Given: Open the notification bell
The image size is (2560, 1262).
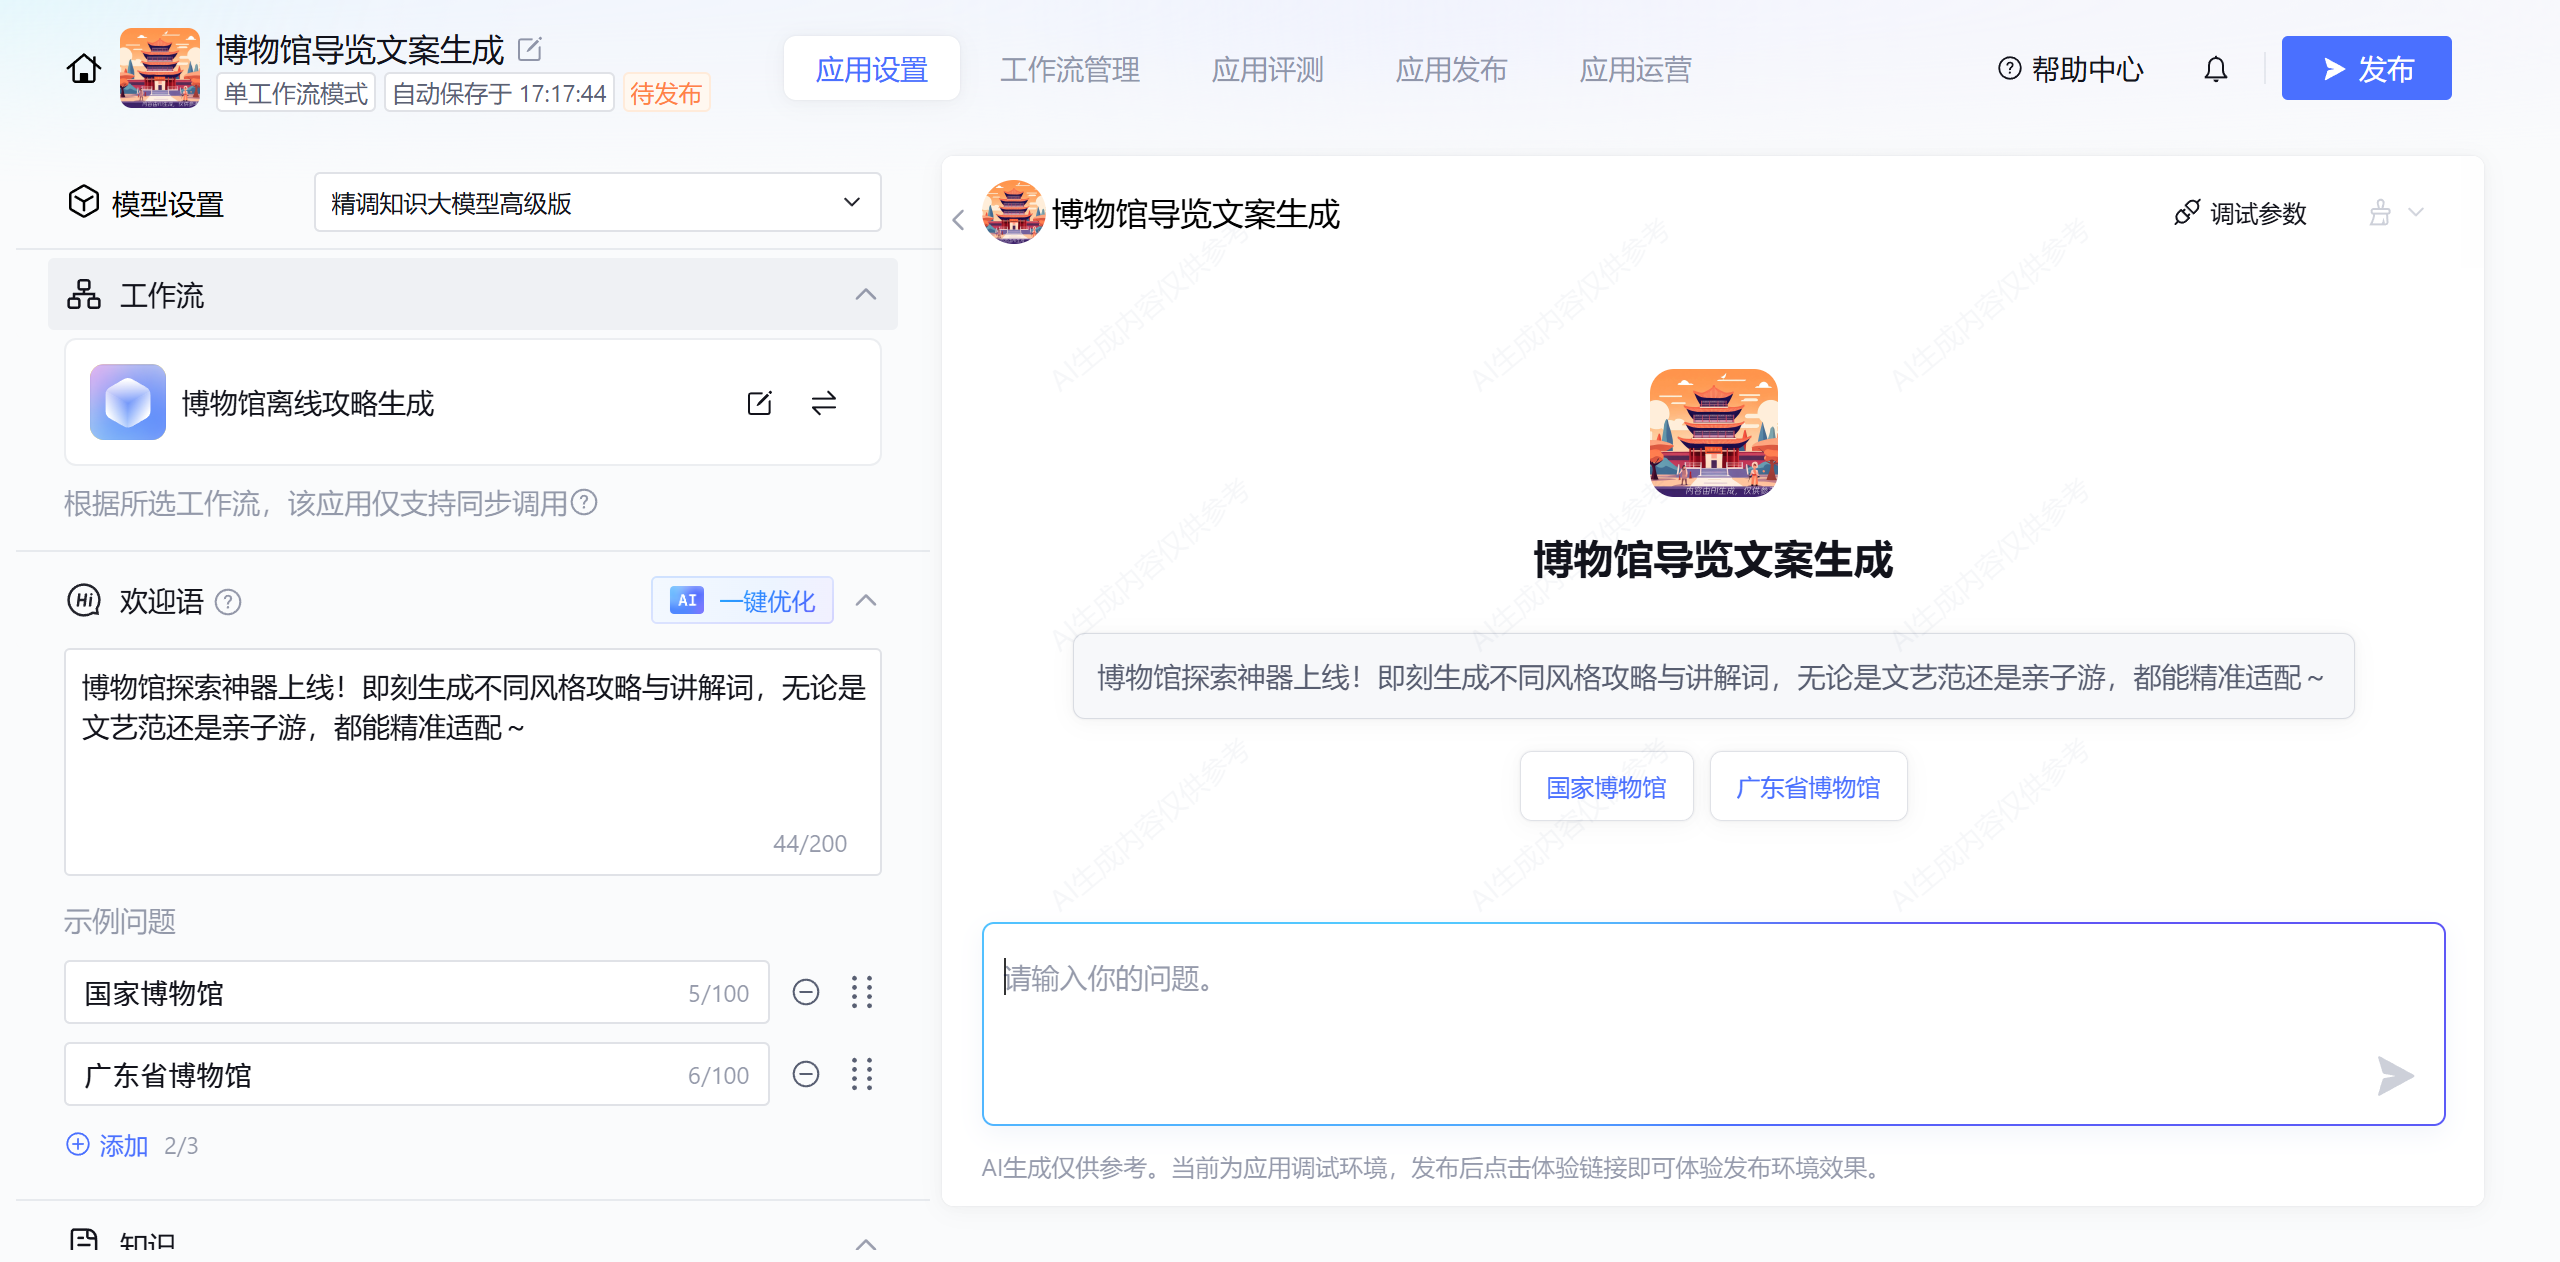Looking at the screenshot, I should coord(2215,69).
